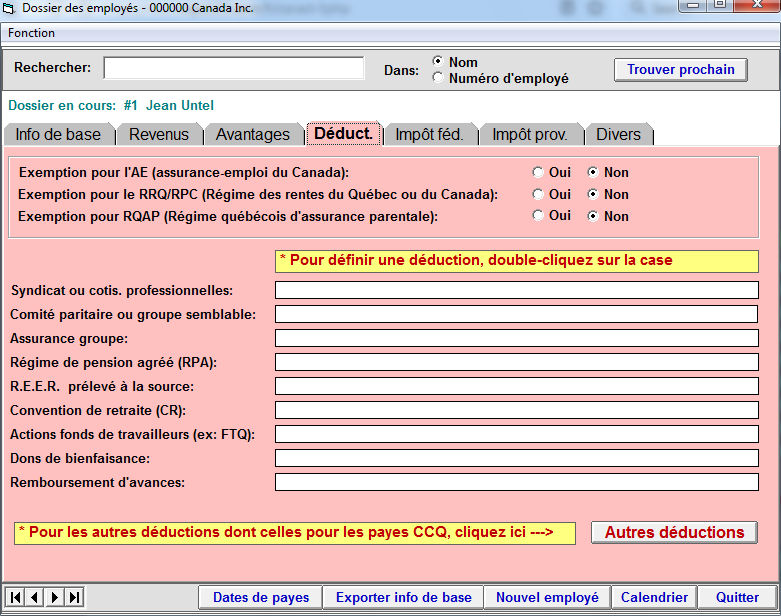
Task: Click the application icon in title bar
Action: [x=10, y=7]
